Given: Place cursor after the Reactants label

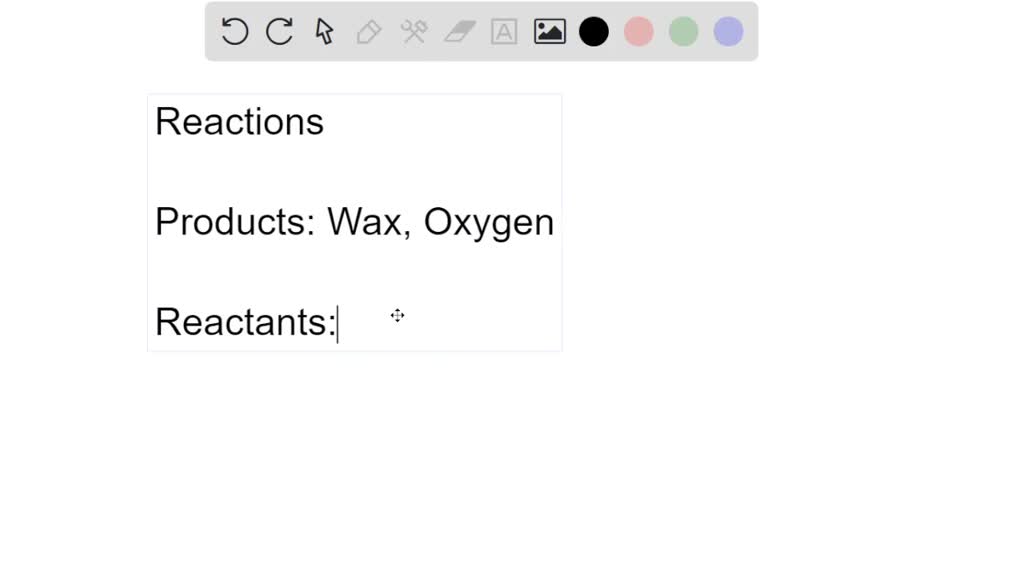Looking at the screenshot, I should tap(338, 322).
